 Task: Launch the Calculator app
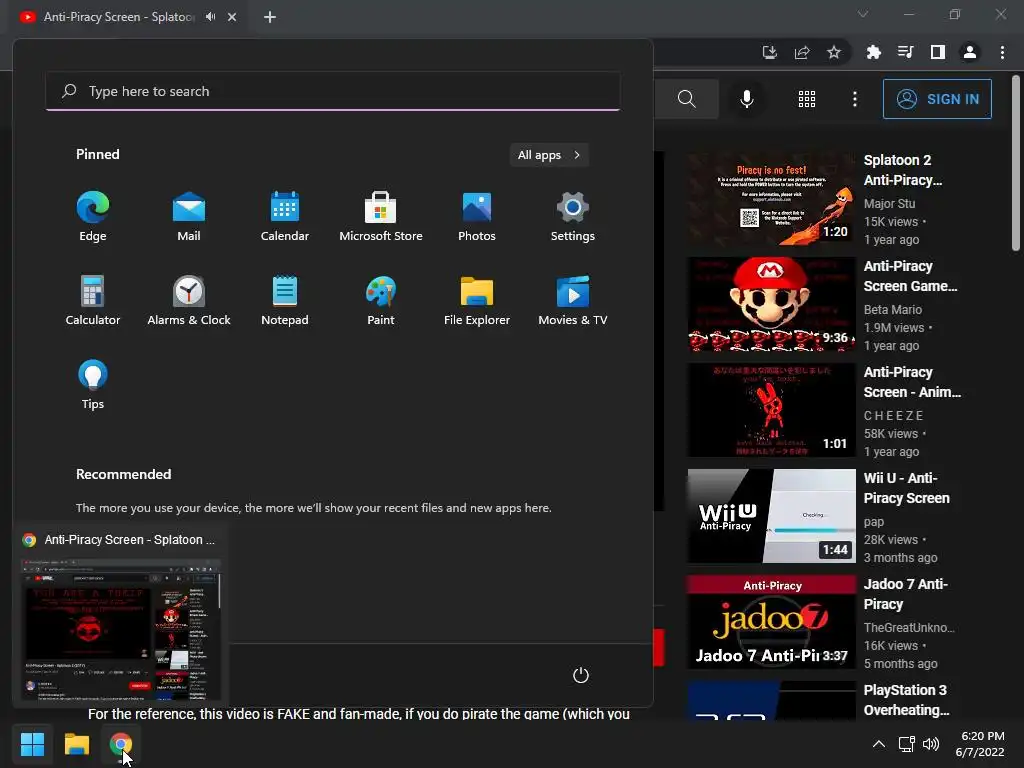pos(93,300)
